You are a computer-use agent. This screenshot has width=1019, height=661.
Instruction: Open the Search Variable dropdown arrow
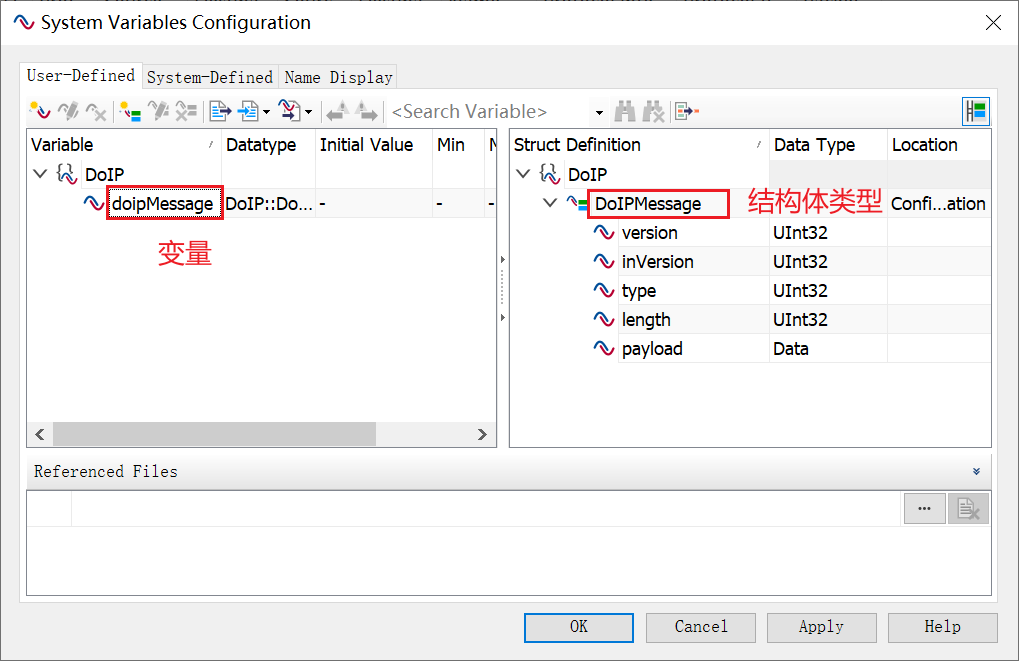(x=599, y=112)
